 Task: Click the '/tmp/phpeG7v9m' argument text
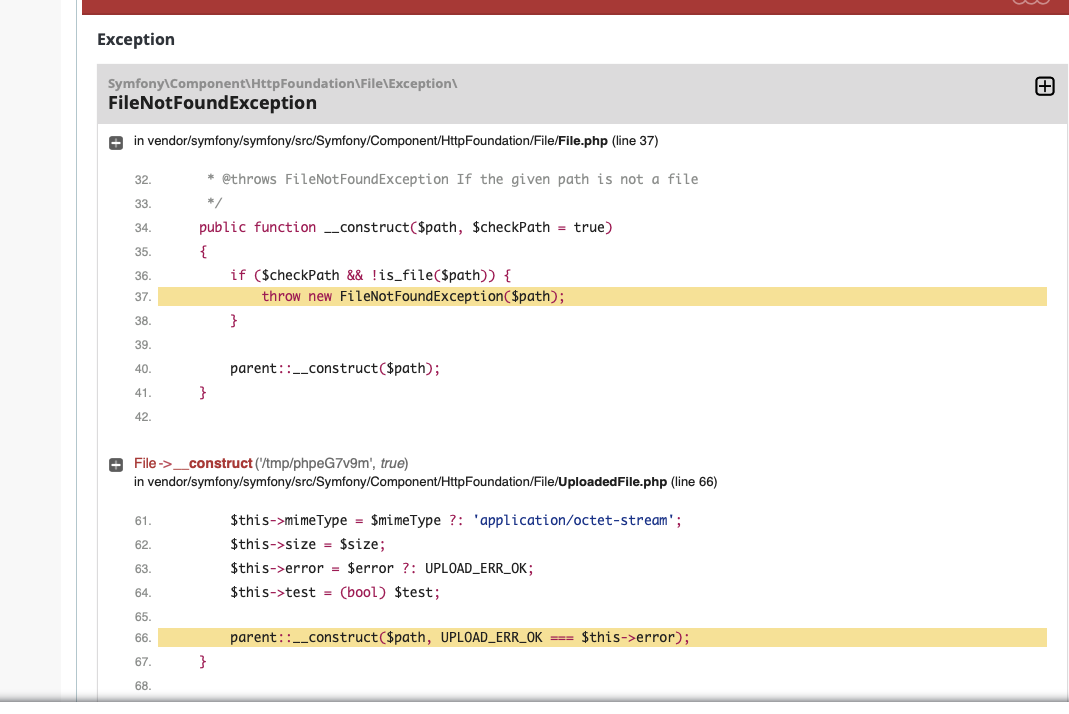[315, 464]
